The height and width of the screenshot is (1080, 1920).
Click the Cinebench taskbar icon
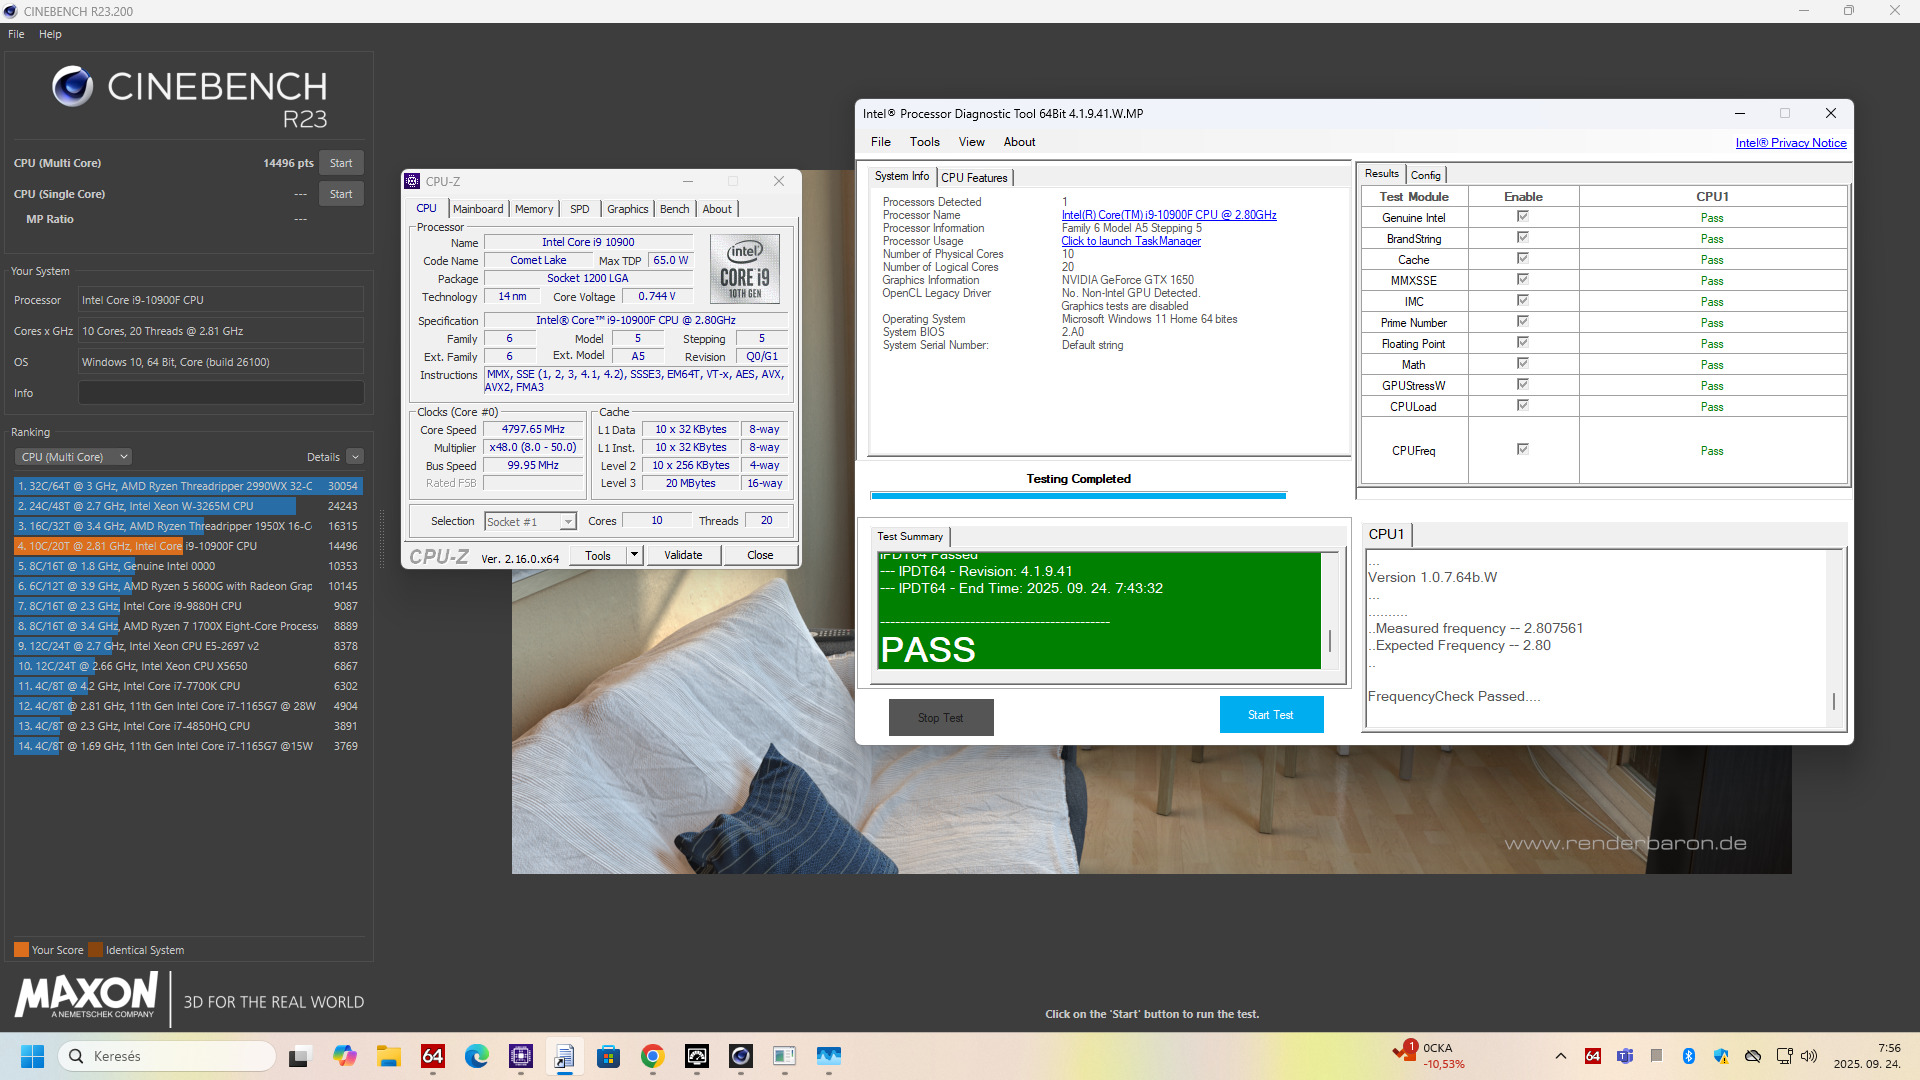[741, 1056]
